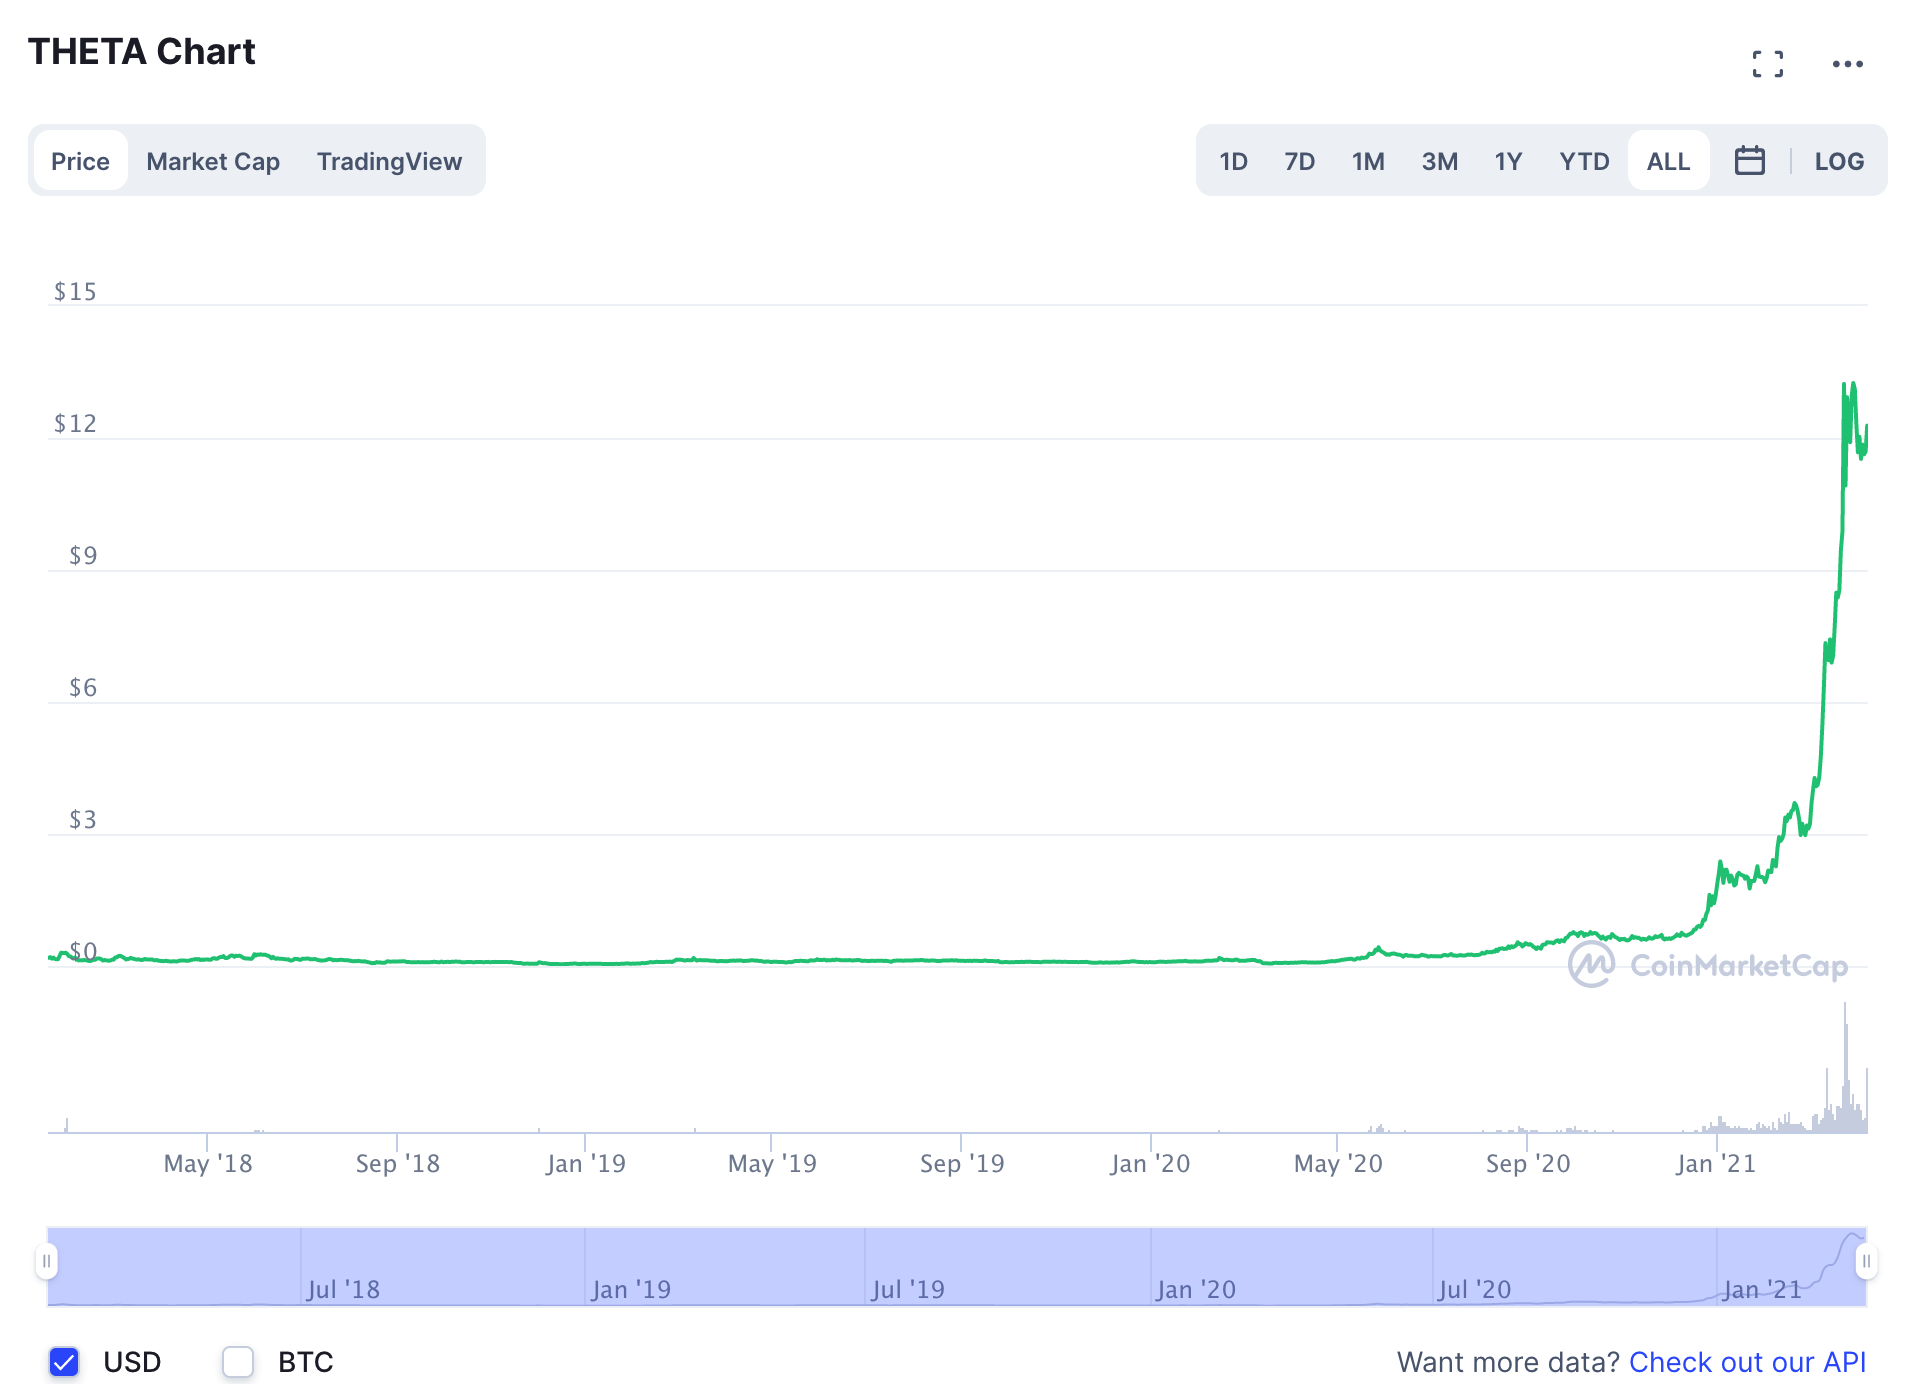Viewport: 1922px width, 1400px height.
Task: Toggle LOG scale for the chart
Action: click(x=1839, y=160)
